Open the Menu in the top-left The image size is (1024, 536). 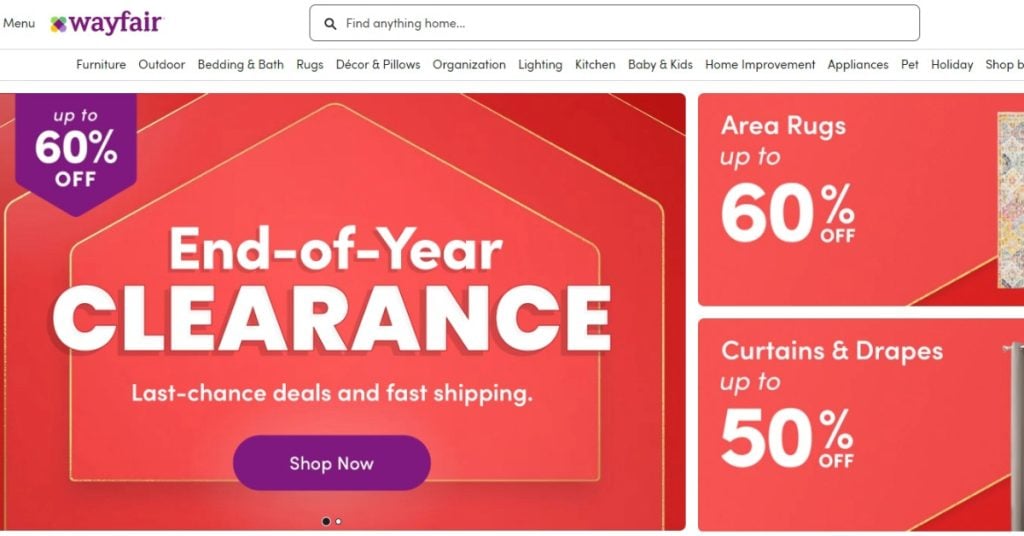pos(19,23)
